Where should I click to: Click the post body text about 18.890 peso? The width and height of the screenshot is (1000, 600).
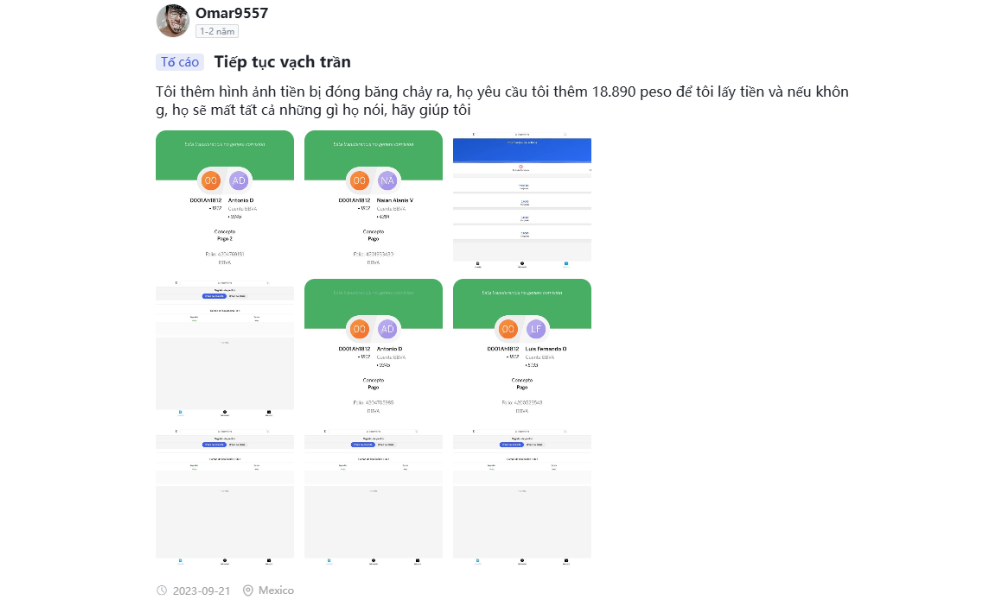click(x=500, y=101)
